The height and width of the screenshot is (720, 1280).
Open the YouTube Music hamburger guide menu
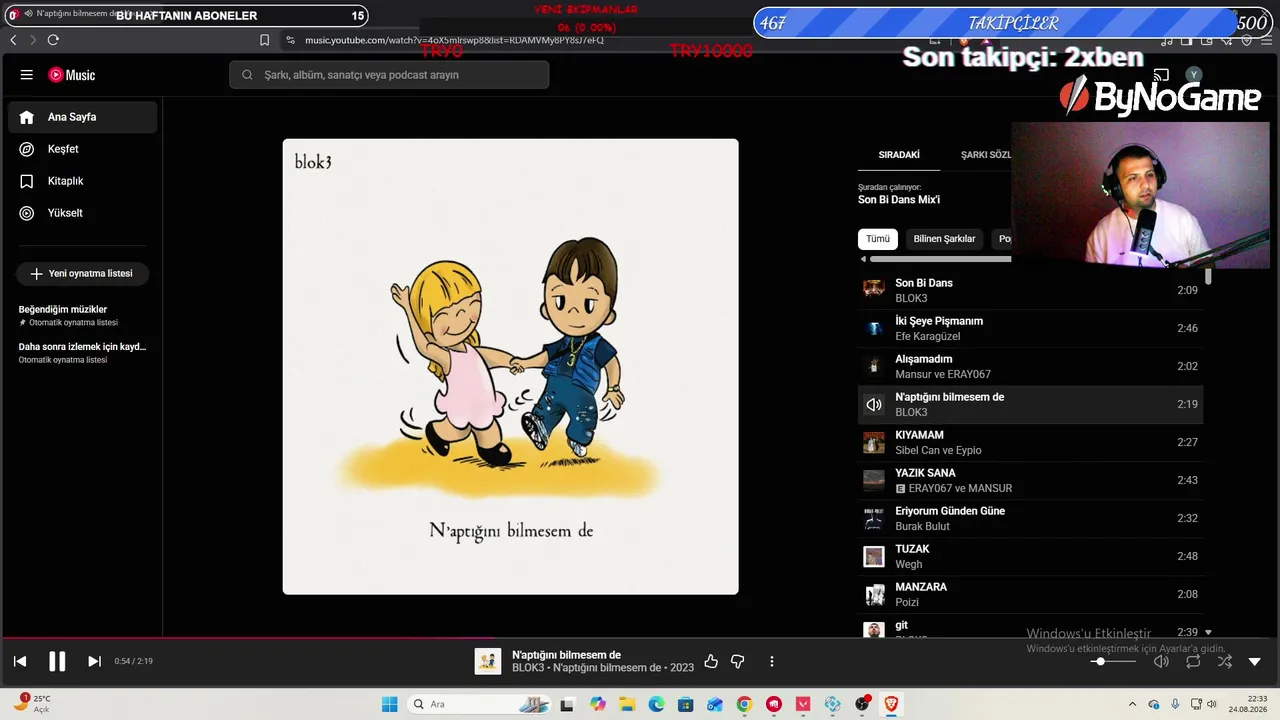27,75
